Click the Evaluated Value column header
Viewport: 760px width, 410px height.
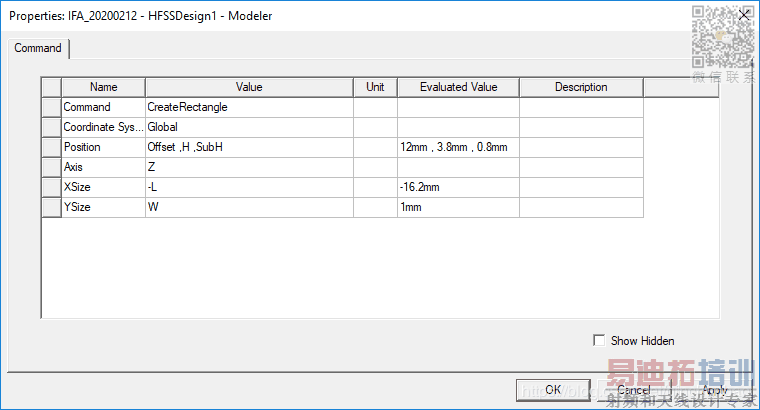pos(458,87)
